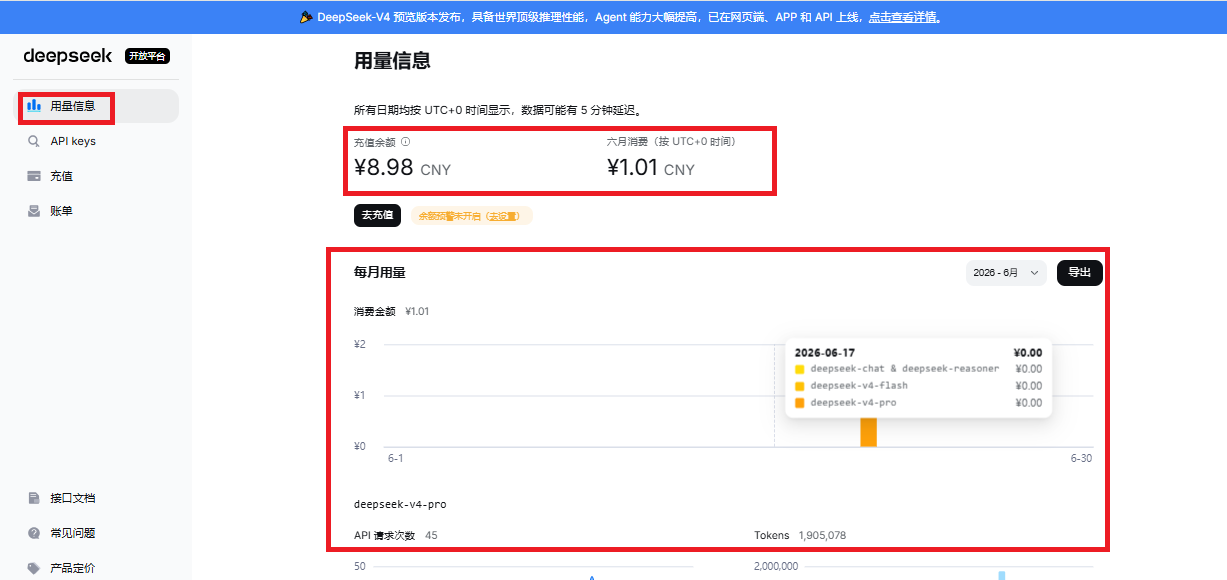Click the 产品定价 tag icon
Image resolution: width=1227 pixels, height=580 pixels.
[34, 568]
